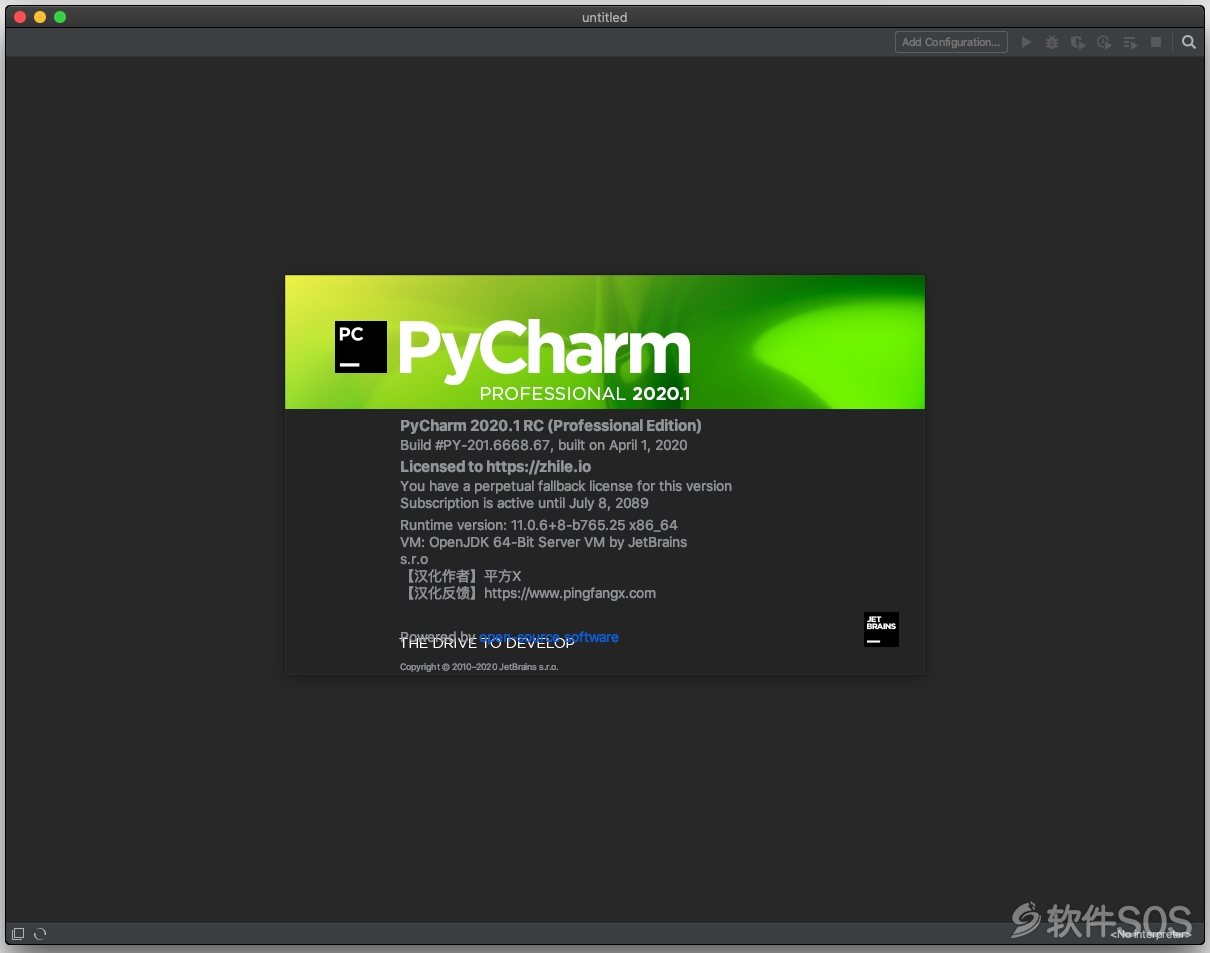The height and width of the screenshot is (953, 1210).
Task: Click the yellow macOS minimize button
Action: click(40, 17)
